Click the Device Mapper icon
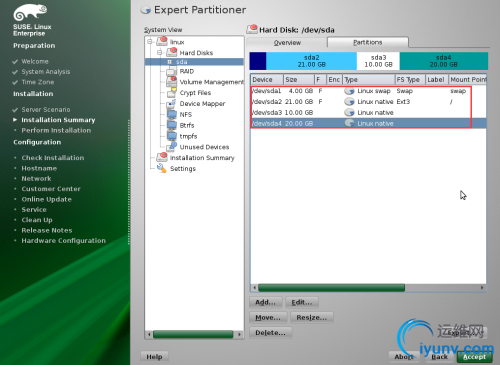 click(x=172, y=104)
